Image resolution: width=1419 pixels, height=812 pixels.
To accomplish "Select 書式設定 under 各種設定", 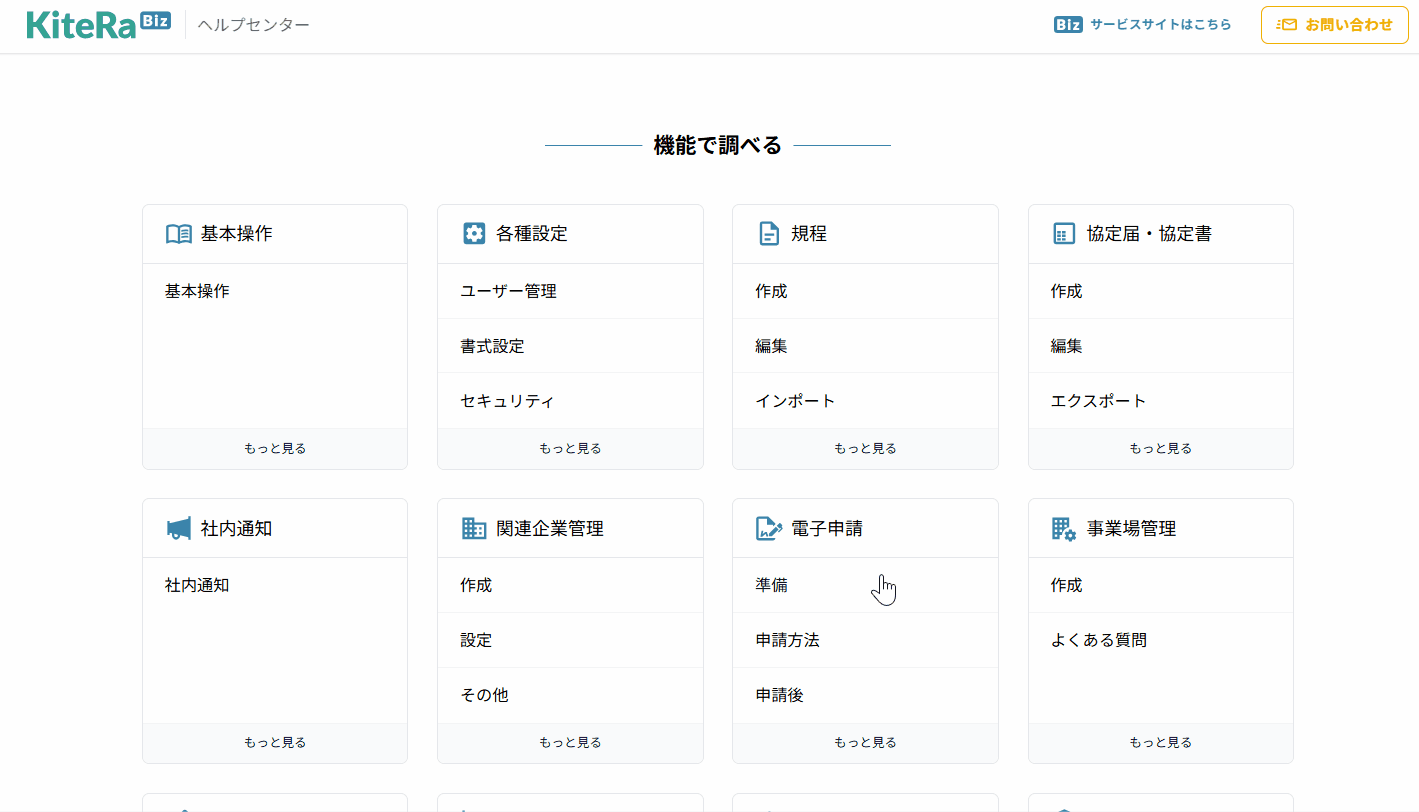I will pos(570,346).
